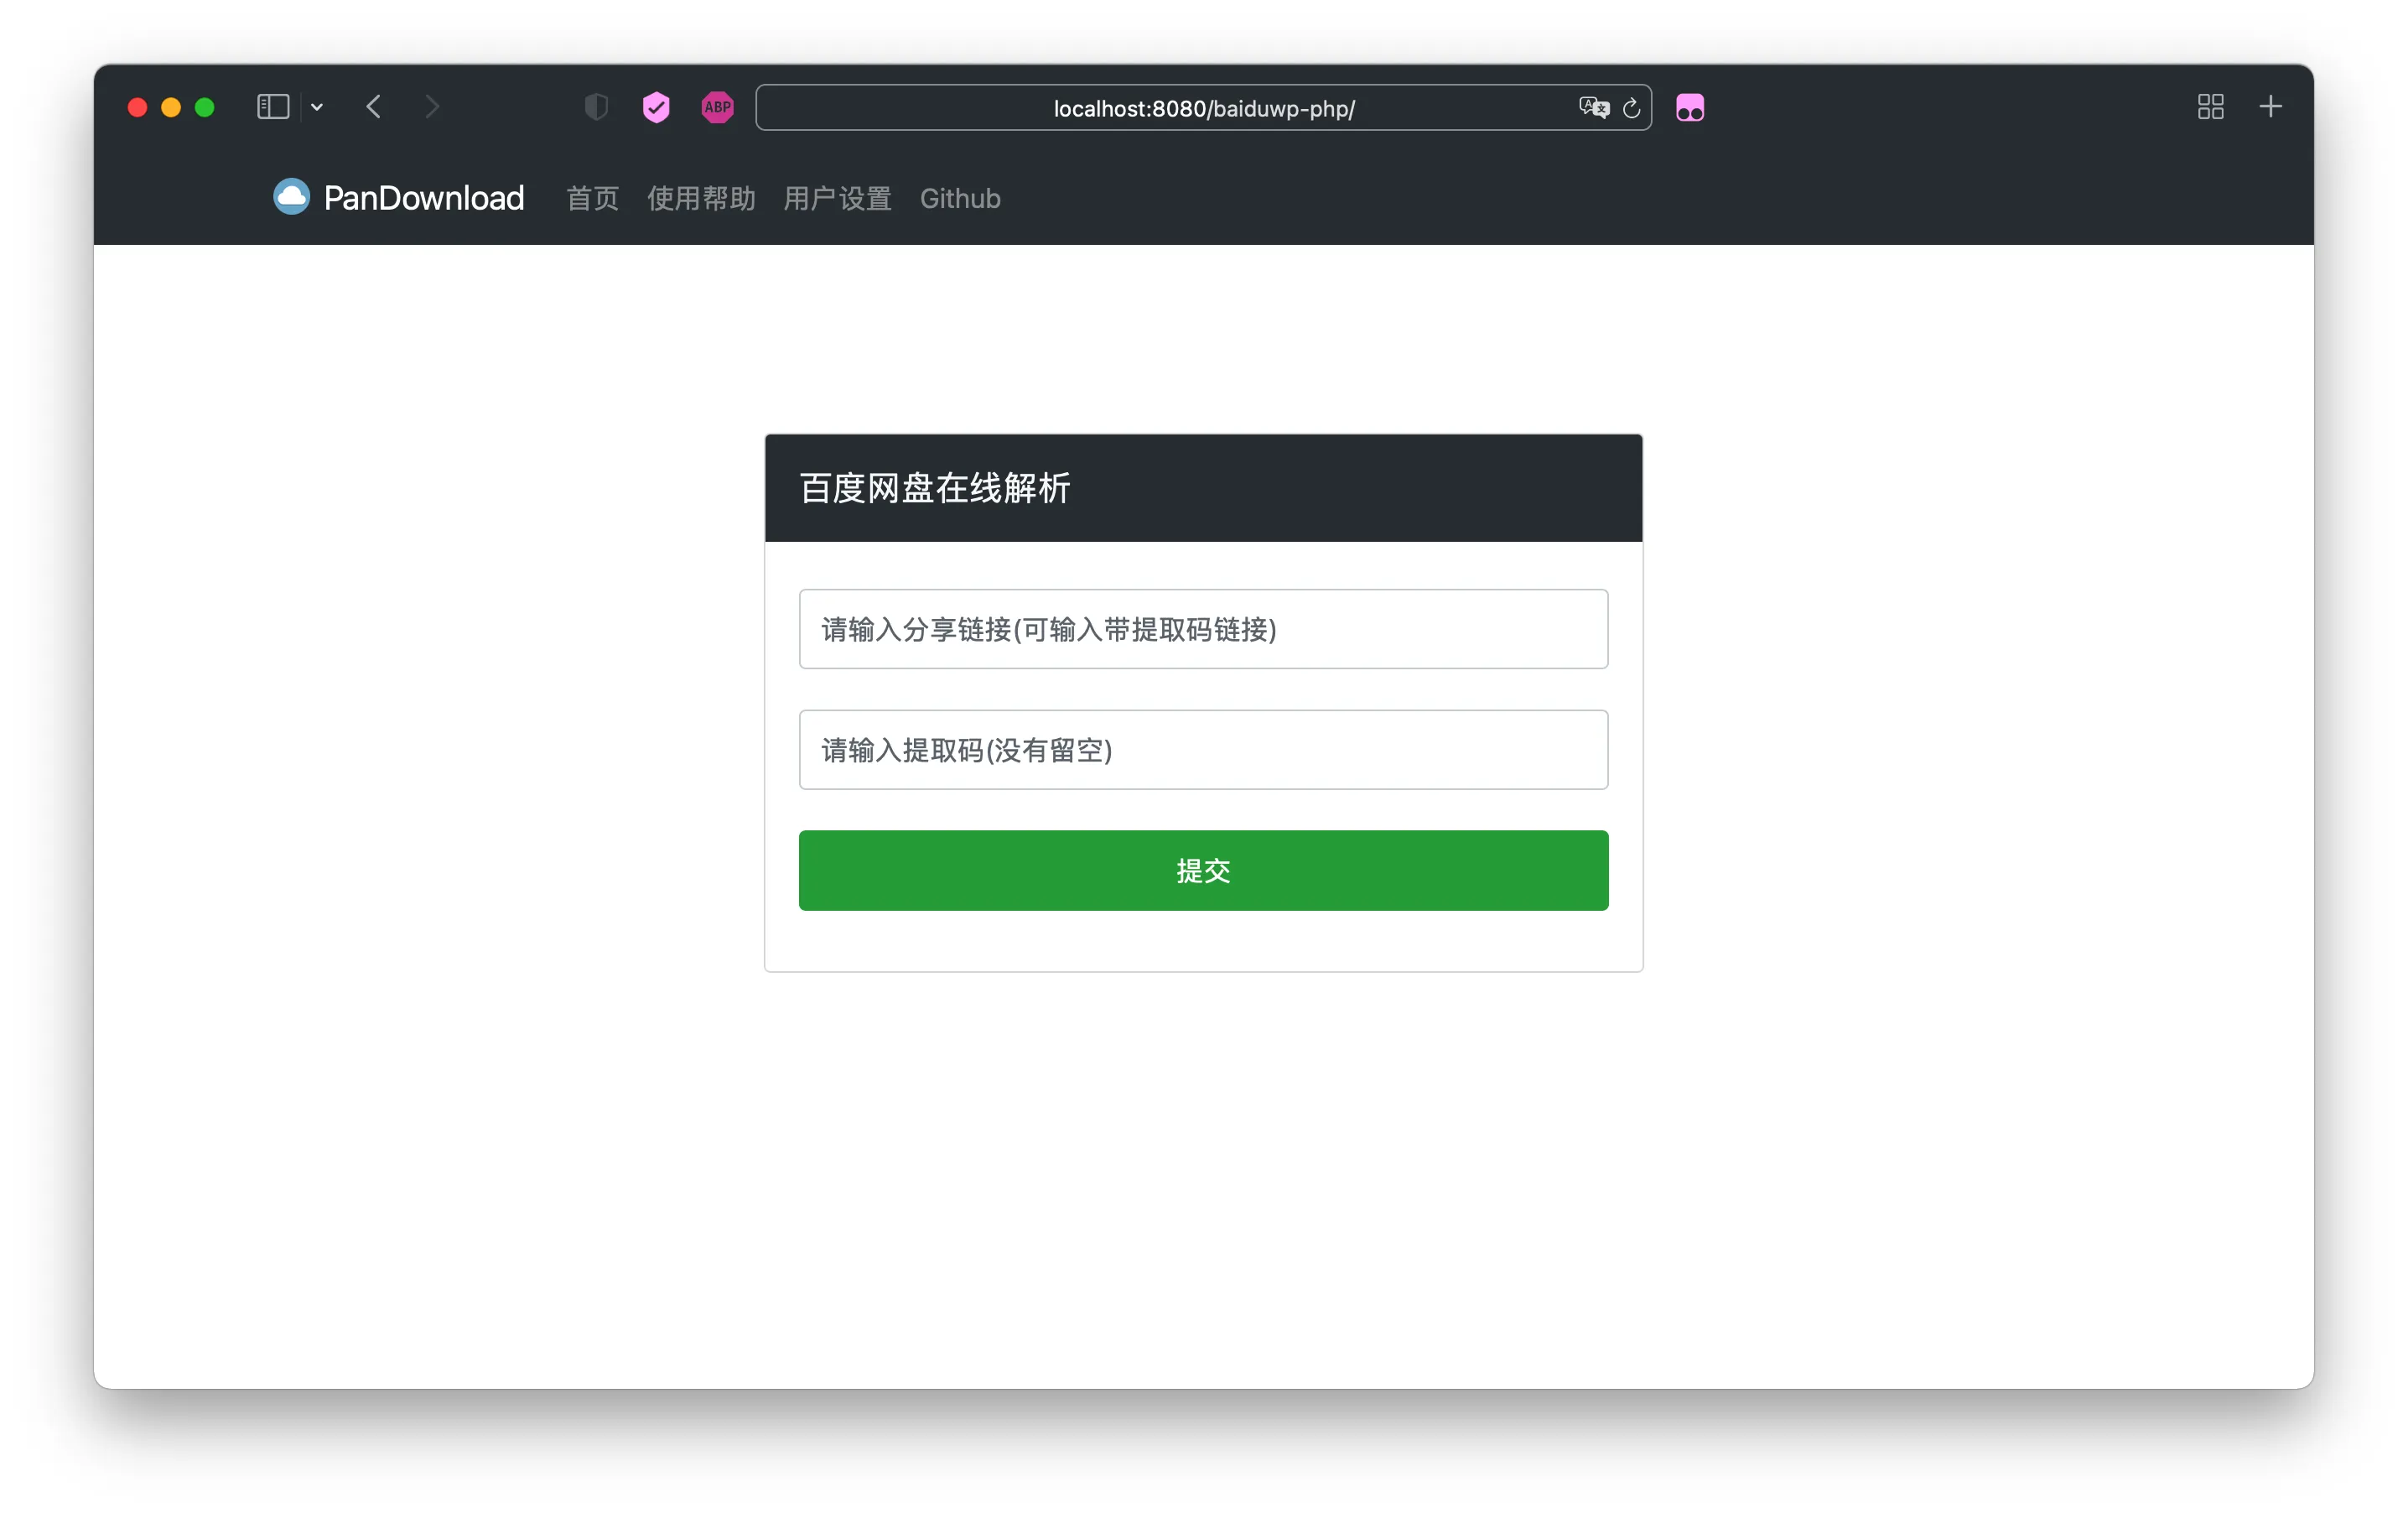
Task: Open the privacy report shield icon
Action: 596,107
